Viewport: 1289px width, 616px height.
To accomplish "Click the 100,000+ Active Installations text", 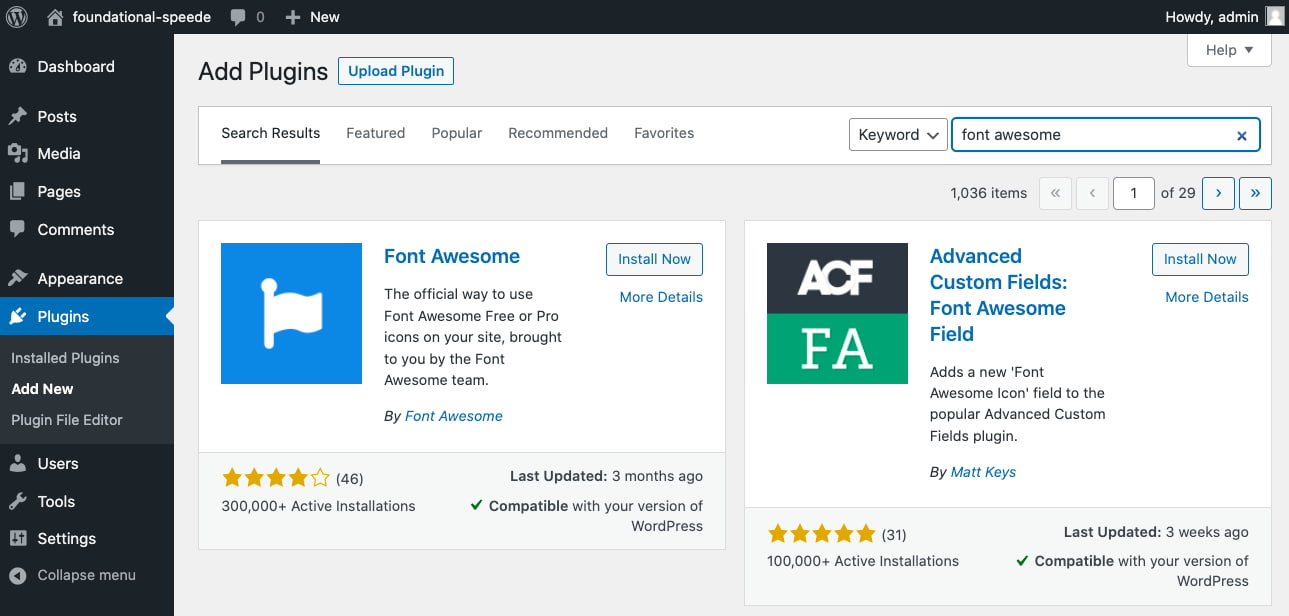I will point(863,561).
